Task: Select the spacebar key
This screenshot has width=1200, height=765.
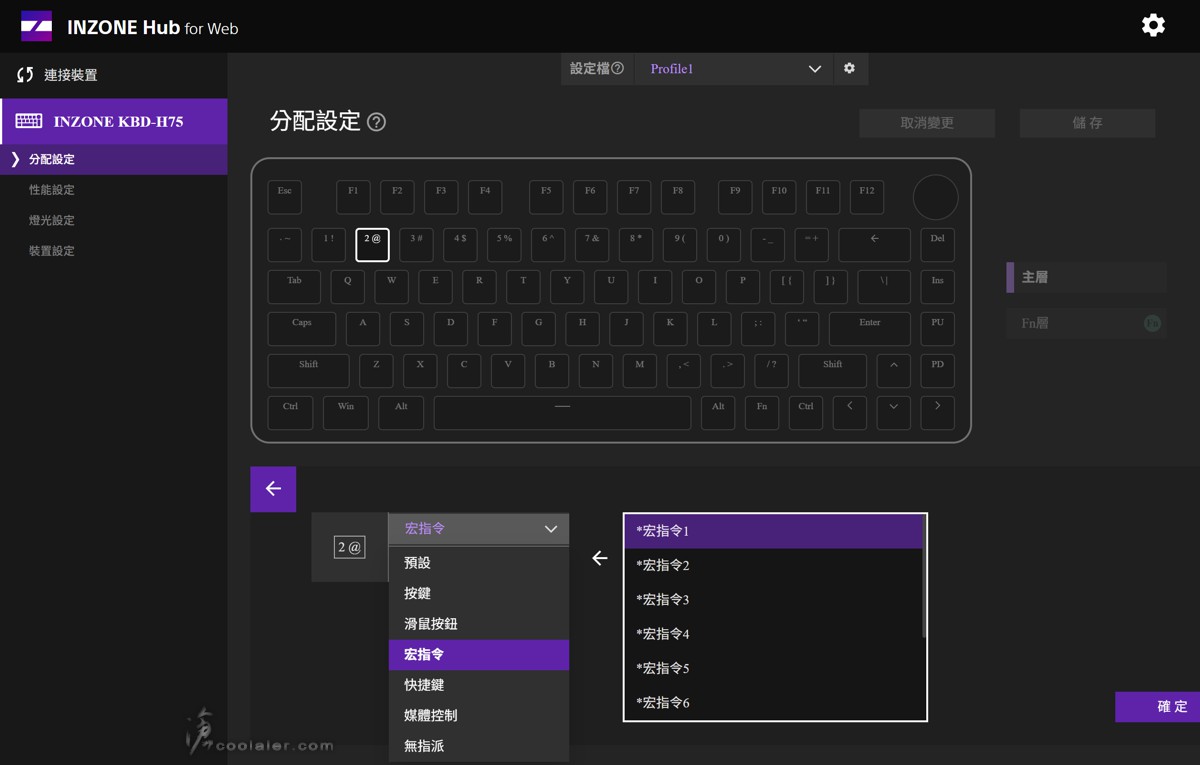Action: coord(562,412)
